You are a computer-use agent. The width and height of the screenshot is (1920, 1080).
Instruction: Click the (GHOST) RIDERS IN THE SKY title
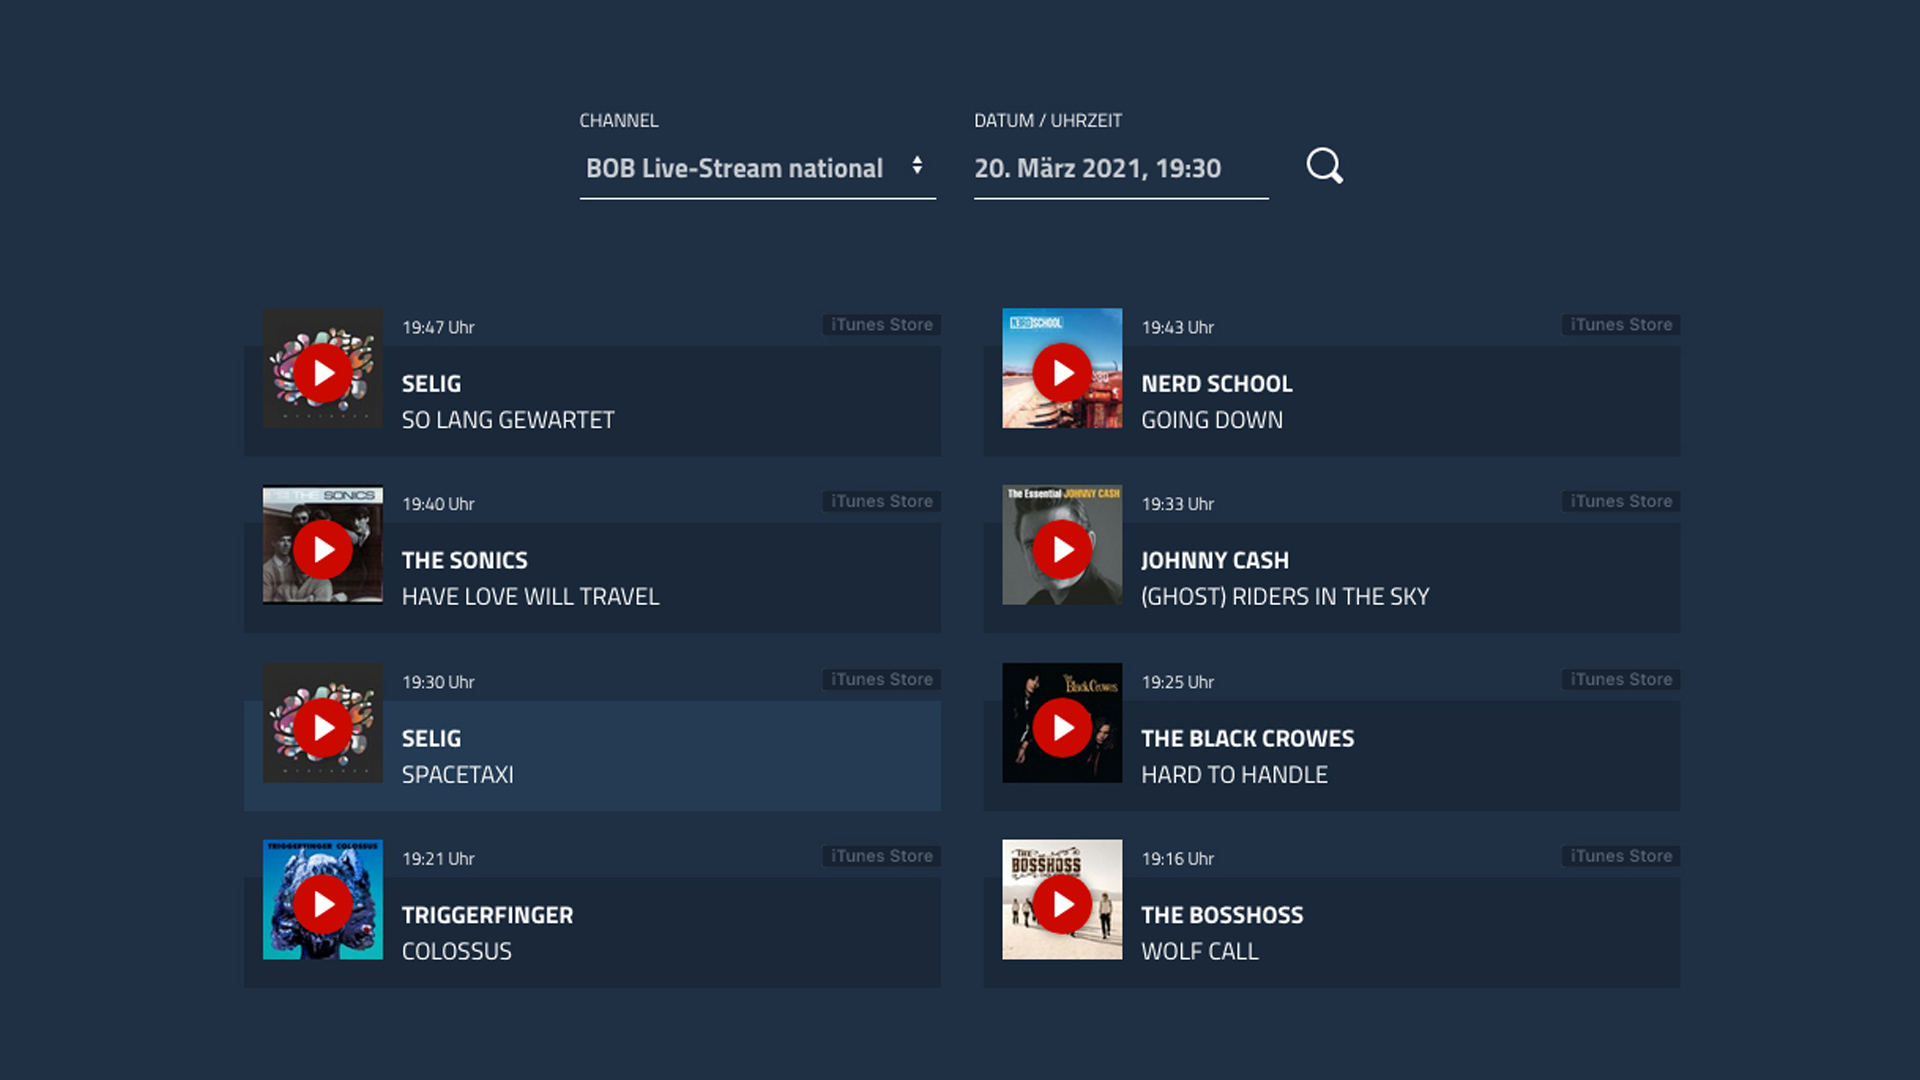click(1285, 597)
